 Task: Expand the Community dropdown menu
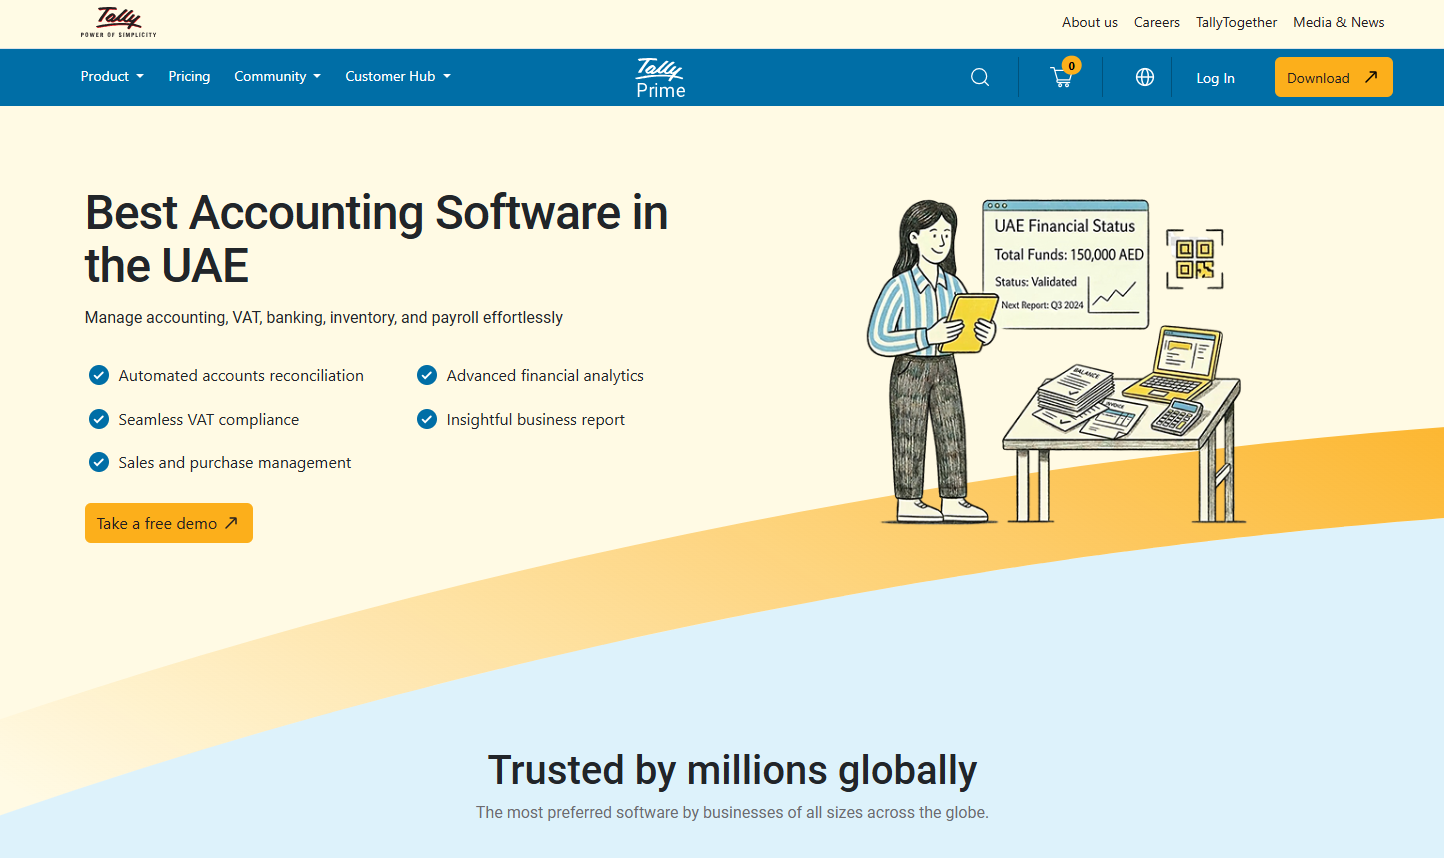tap(277, 76)
